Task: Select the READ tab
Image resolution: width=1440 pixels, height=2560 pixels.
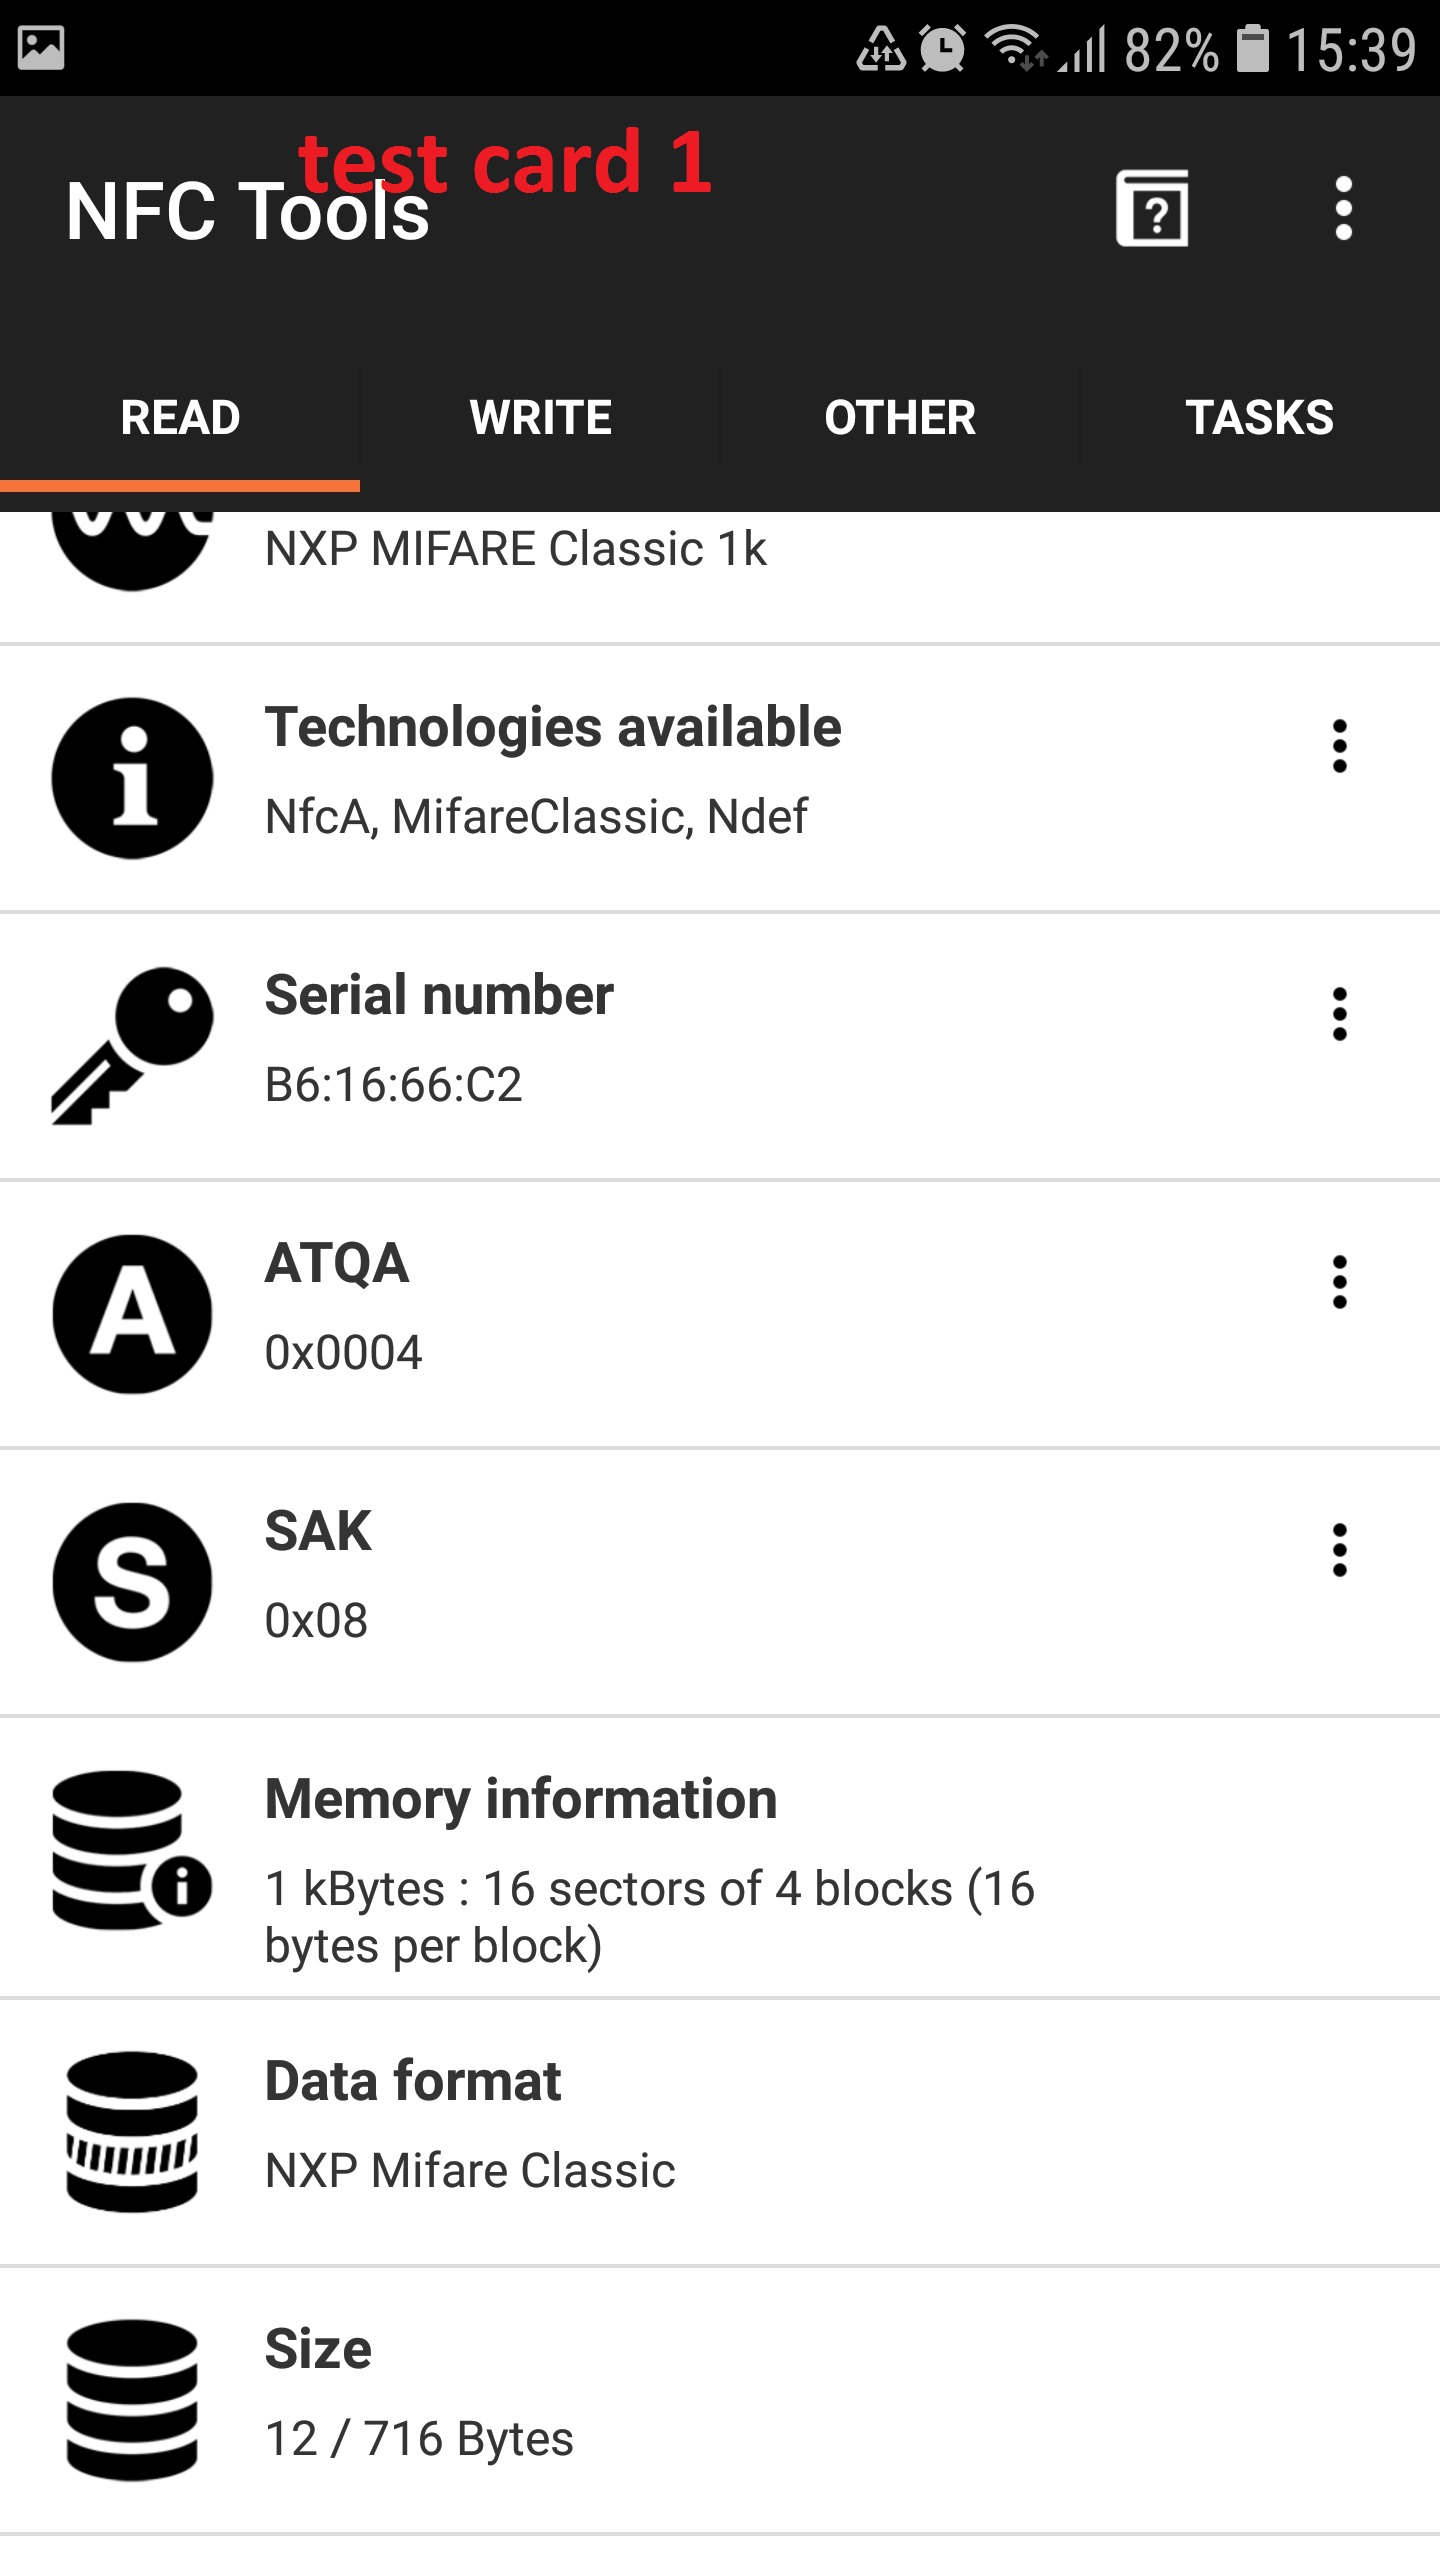Action: pyautogui.click(x=180, y=418)
